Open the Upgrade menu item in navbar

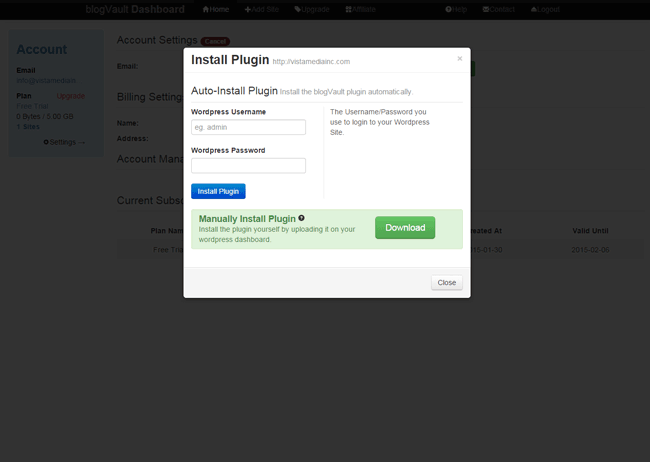[x=312, y=9]
